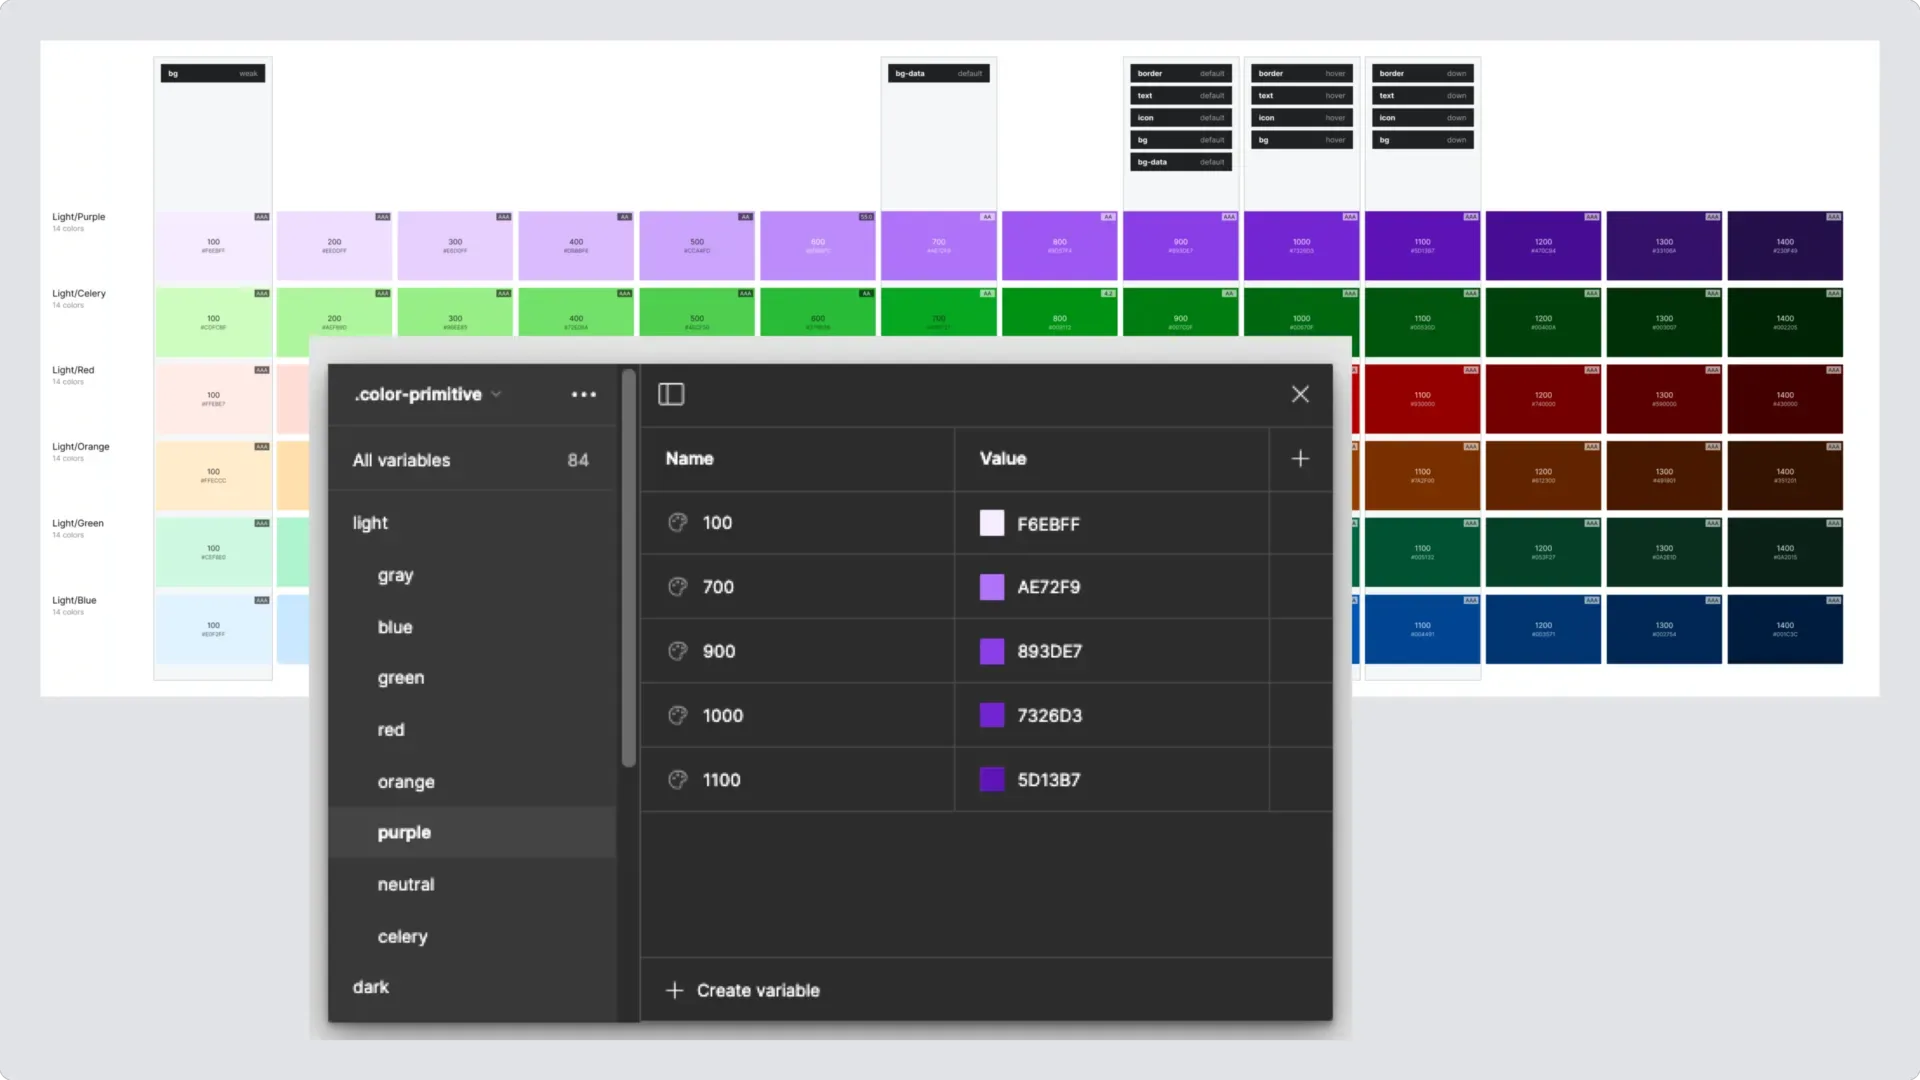The height and width of the screenshot is (1080, 1920).
Task: Toggle the sidebar panel icon
Action: tap(671, 395)
